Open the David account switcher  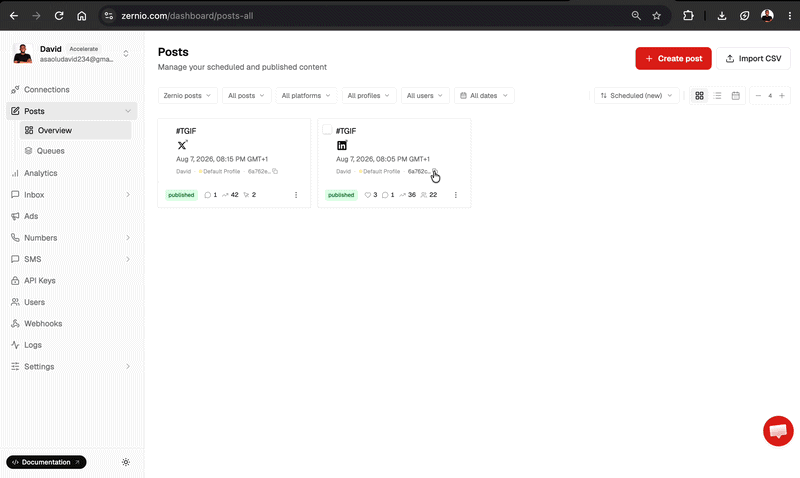click(x=72, y=54)
